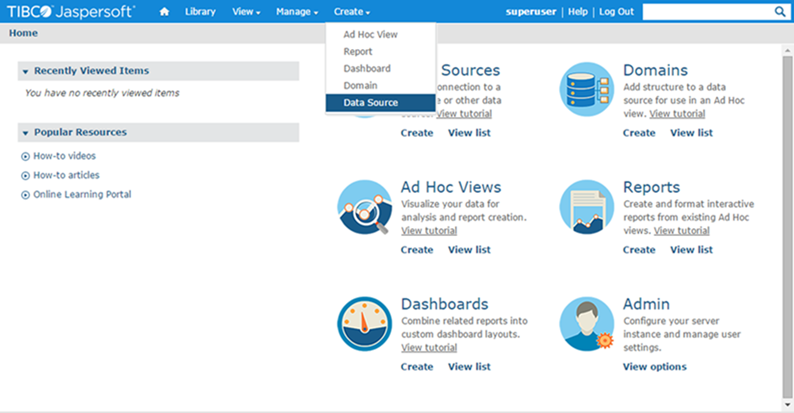
Task: Open How-to videos resource
Action: (64, 156)
